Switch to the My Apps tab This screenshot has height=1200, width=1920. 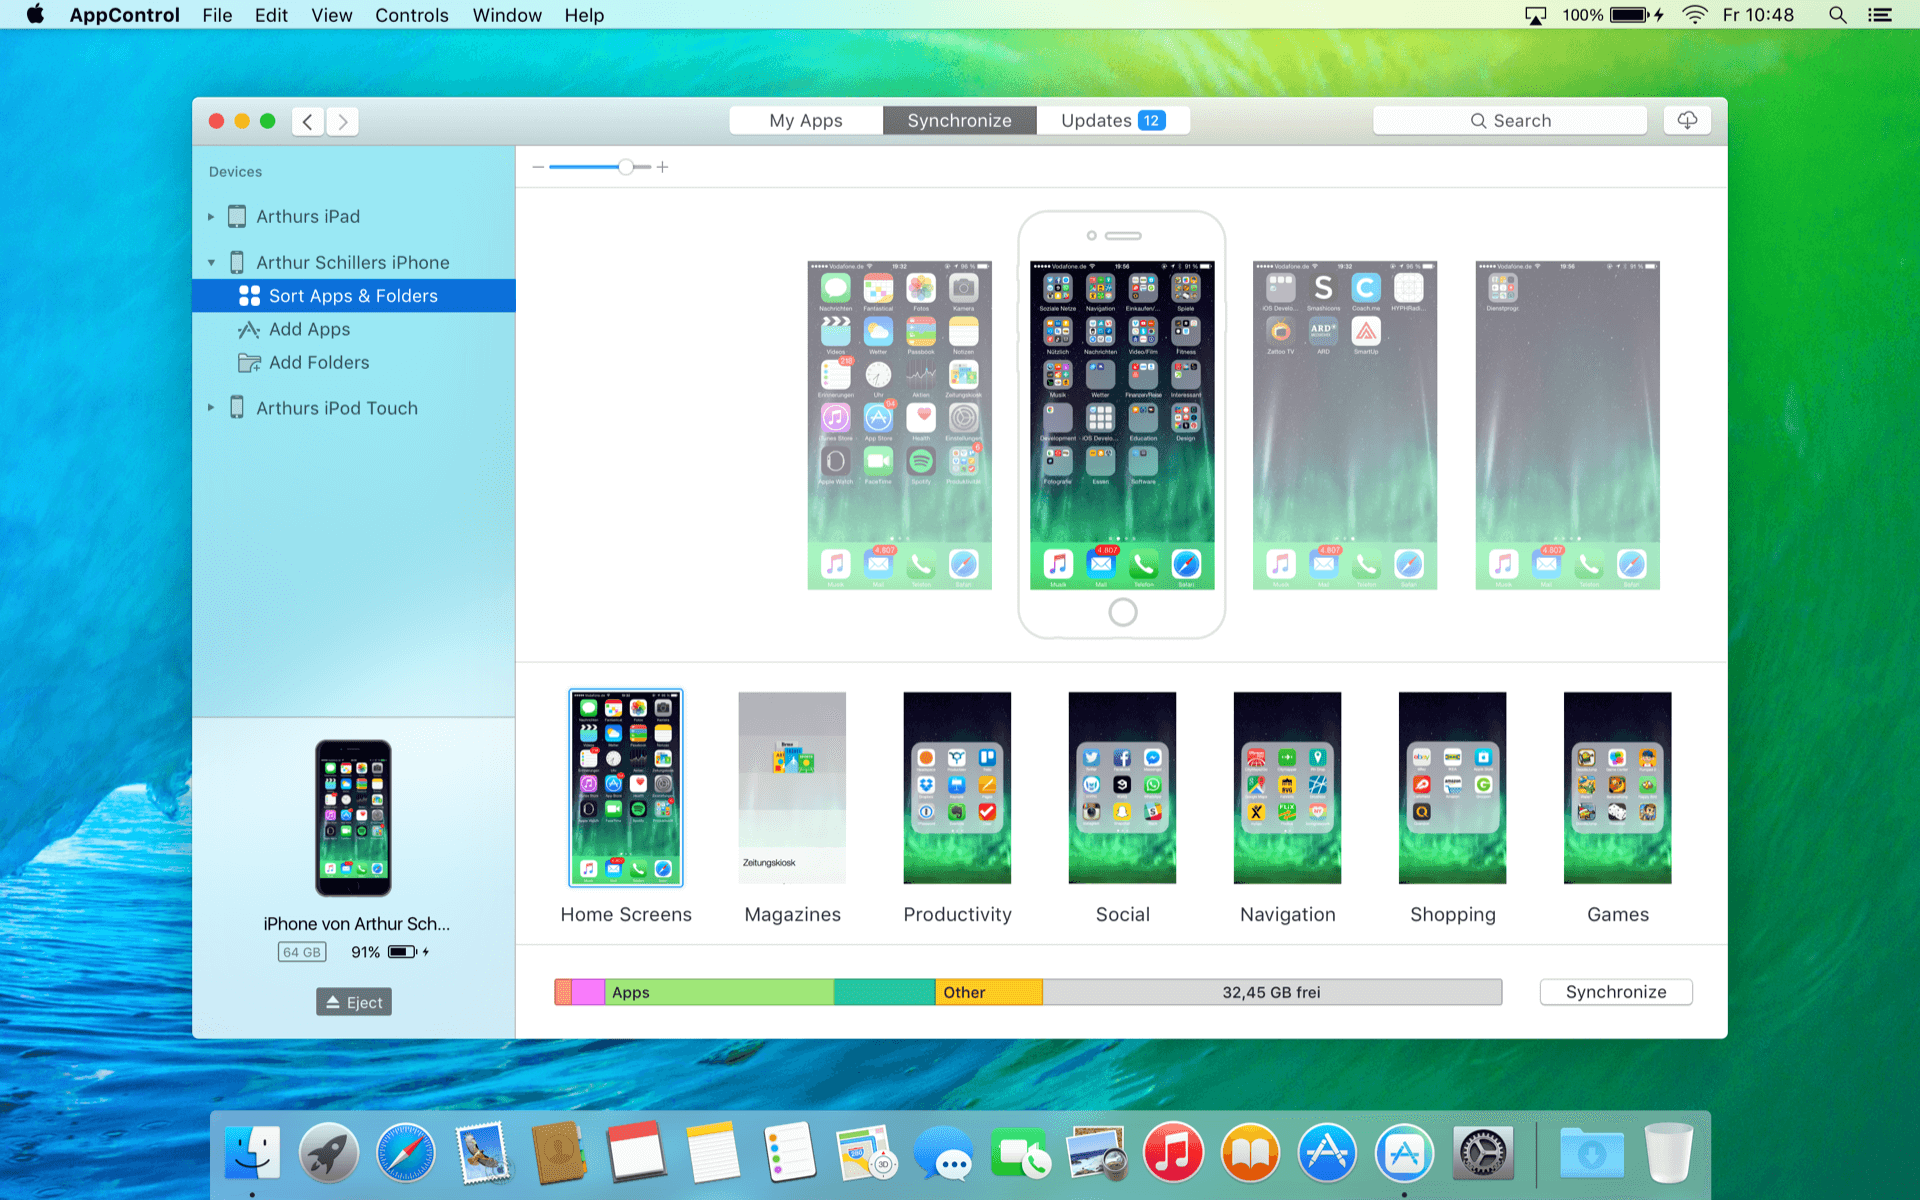[806, 121]
